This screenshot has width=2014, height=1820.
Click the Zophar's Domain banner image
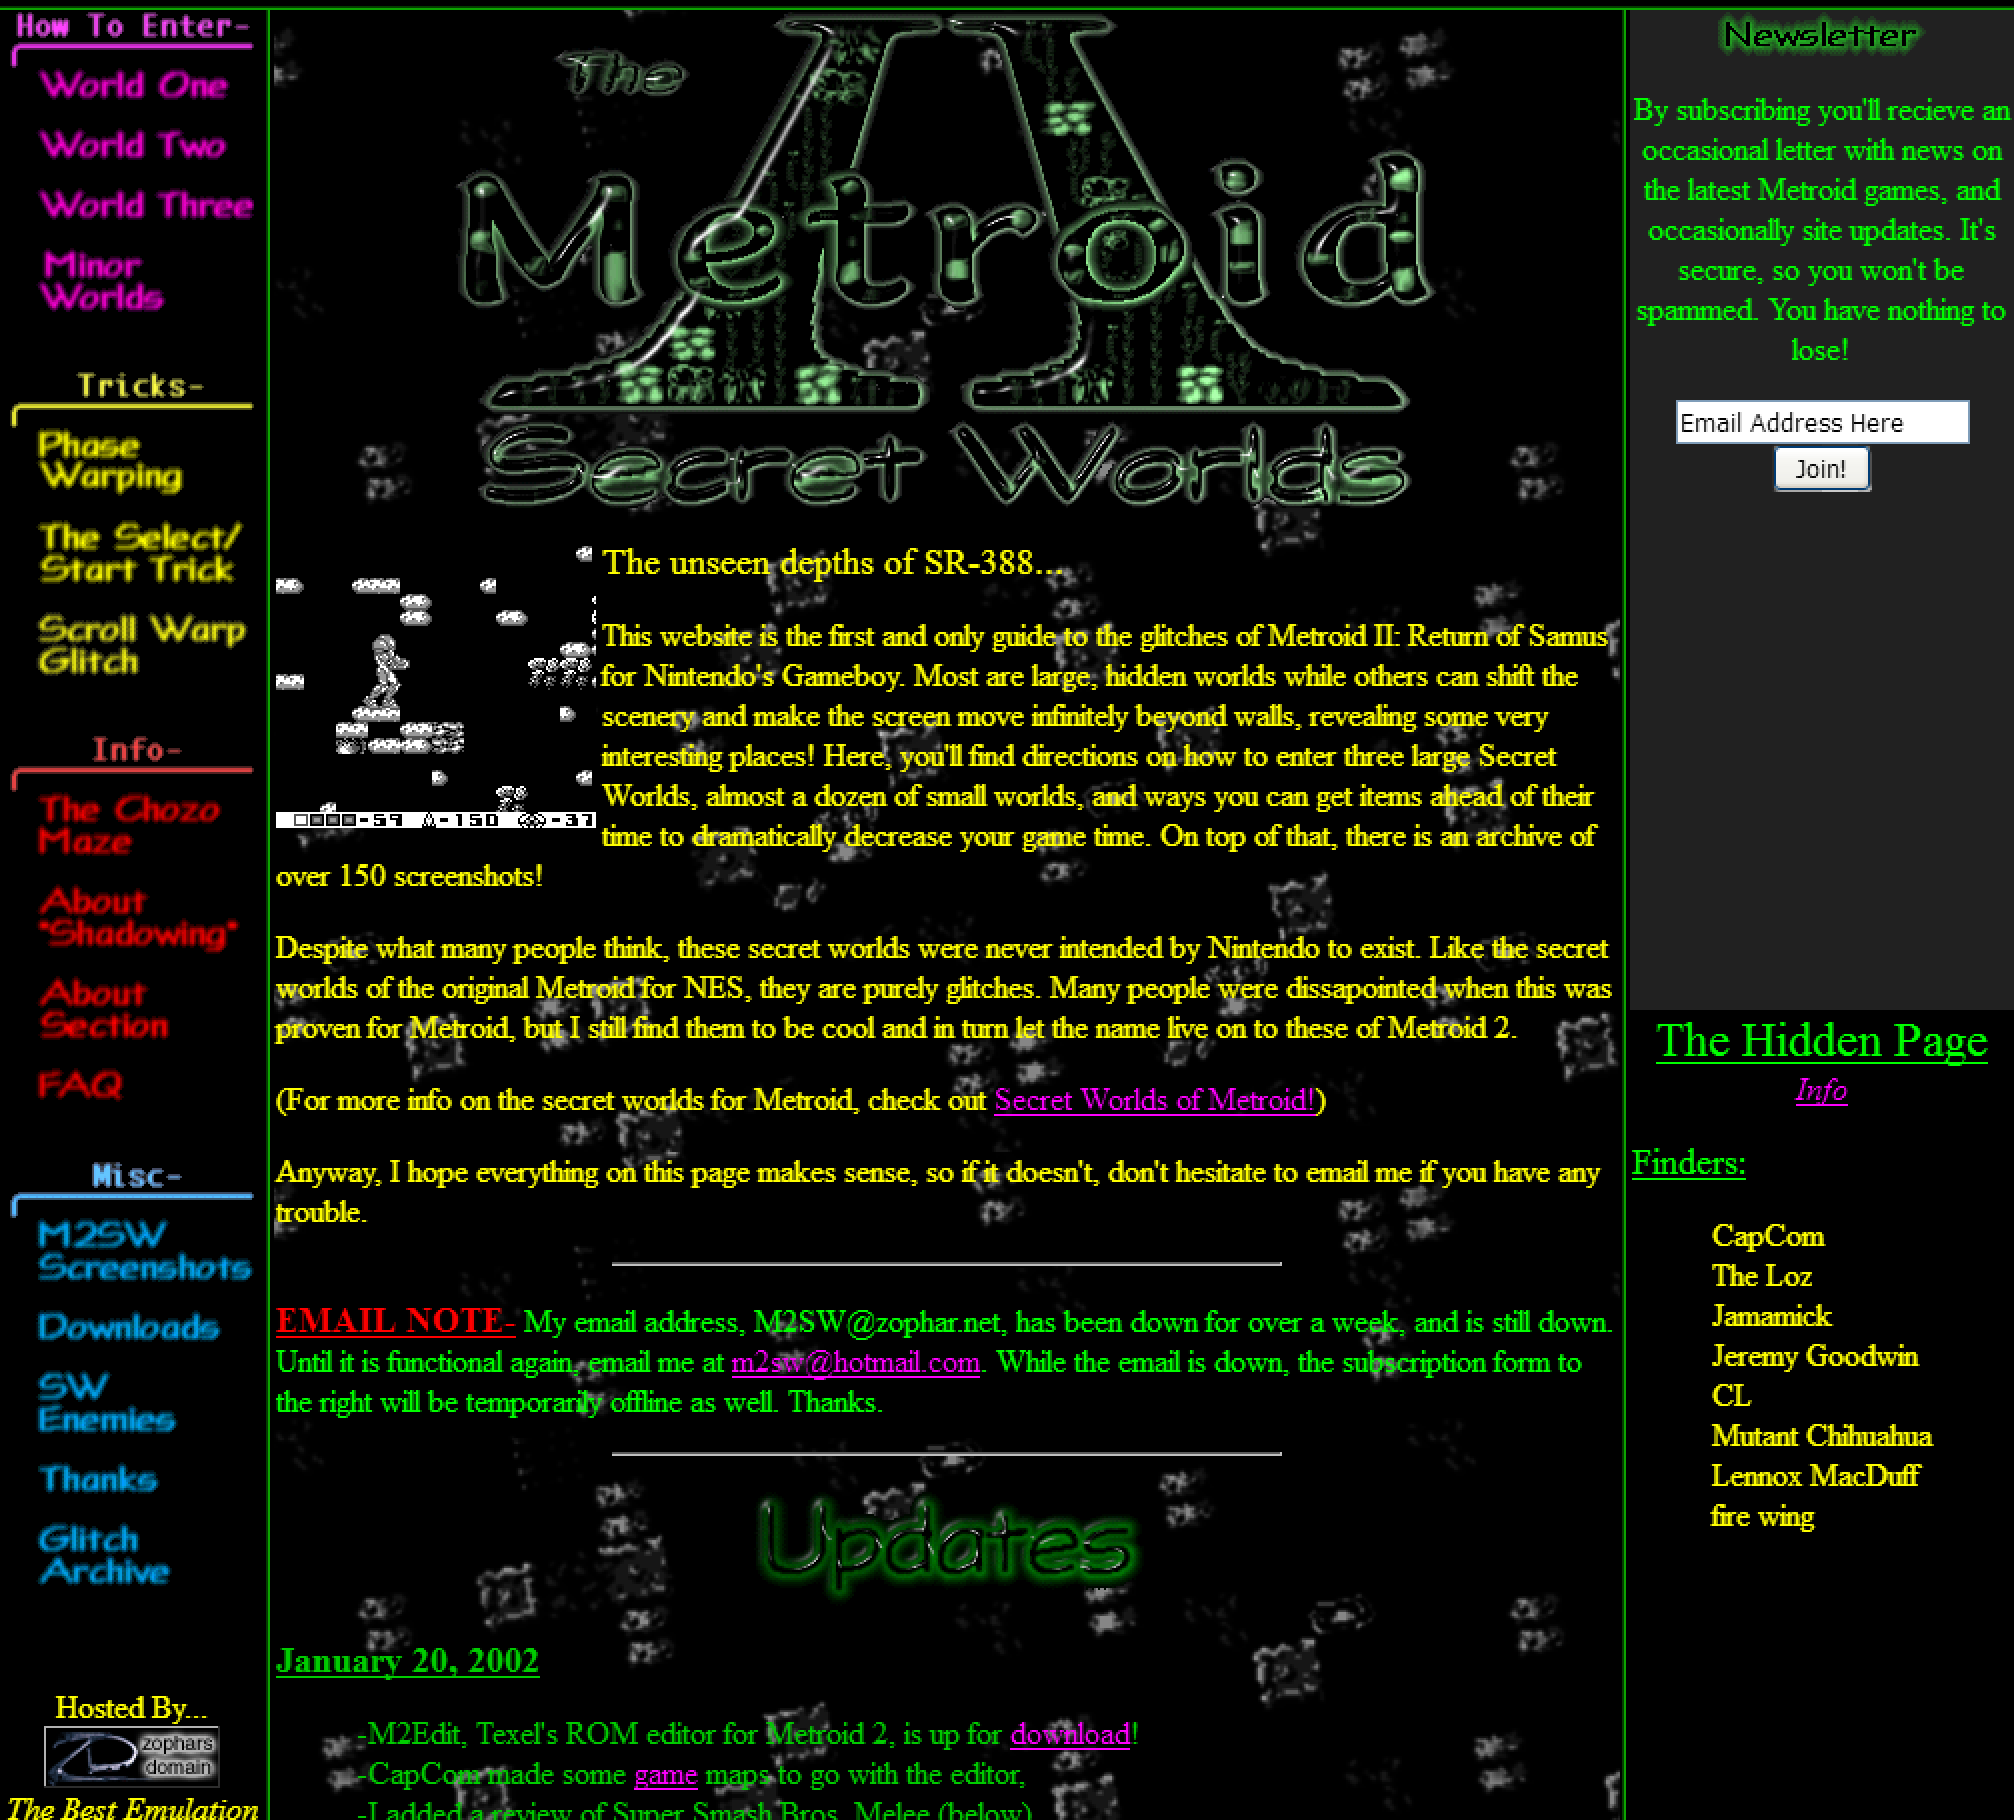coord(131,1756)
